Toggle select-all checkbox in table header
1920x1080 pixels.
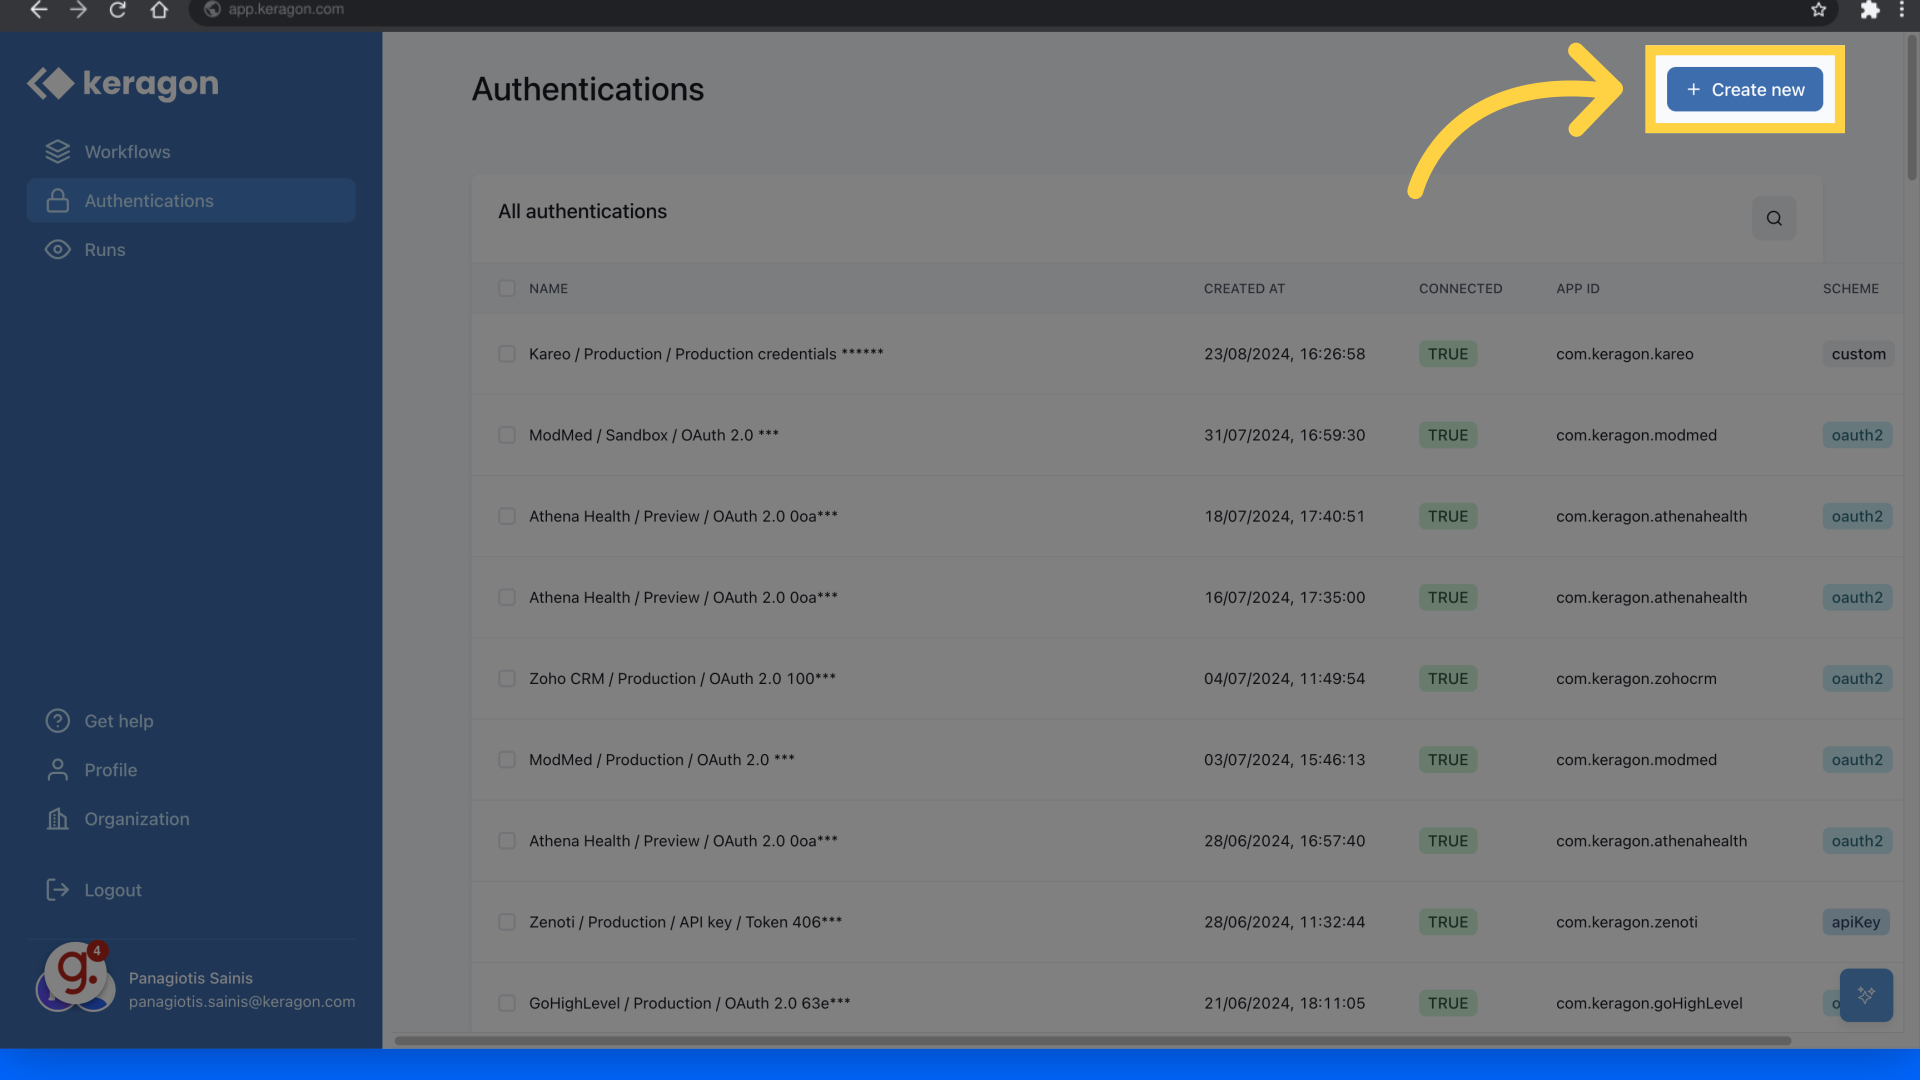(507, 289)
